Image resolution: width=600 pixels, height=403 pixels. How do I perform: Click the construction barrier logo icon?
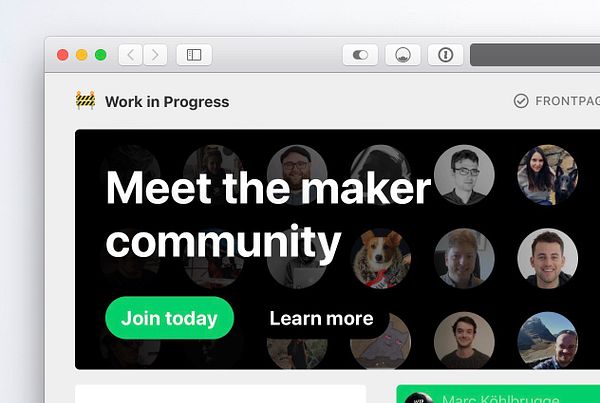pyautogui.click(x=85, y=101)
